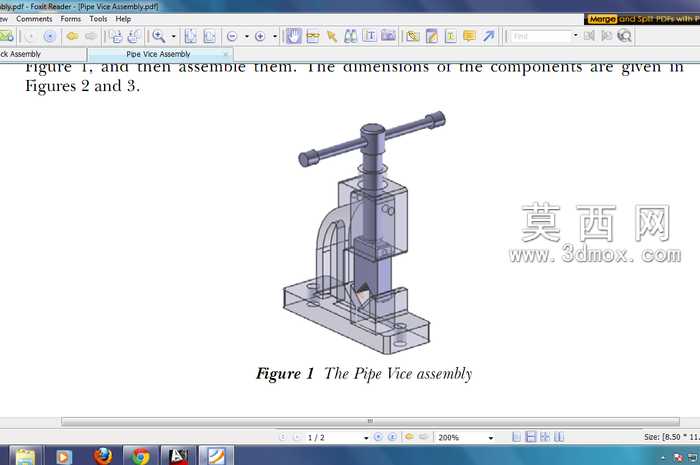Select the magnifier zoom tool
This screenshot has height=465, width=700.
point(158,36)
